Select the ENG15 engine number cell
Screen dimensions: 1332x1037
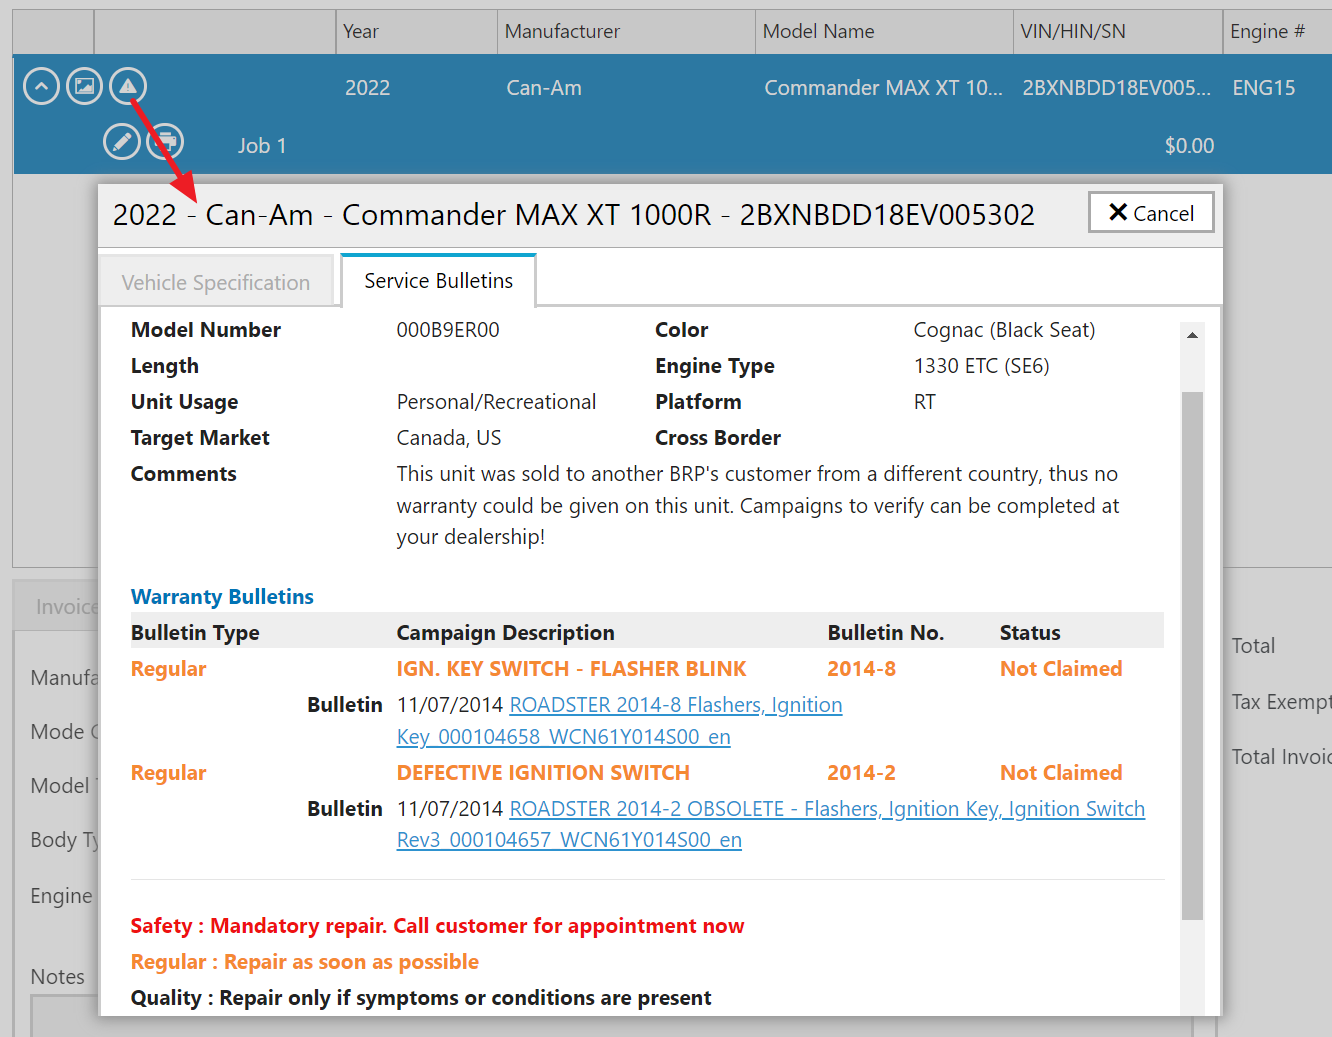(1264, 88)
